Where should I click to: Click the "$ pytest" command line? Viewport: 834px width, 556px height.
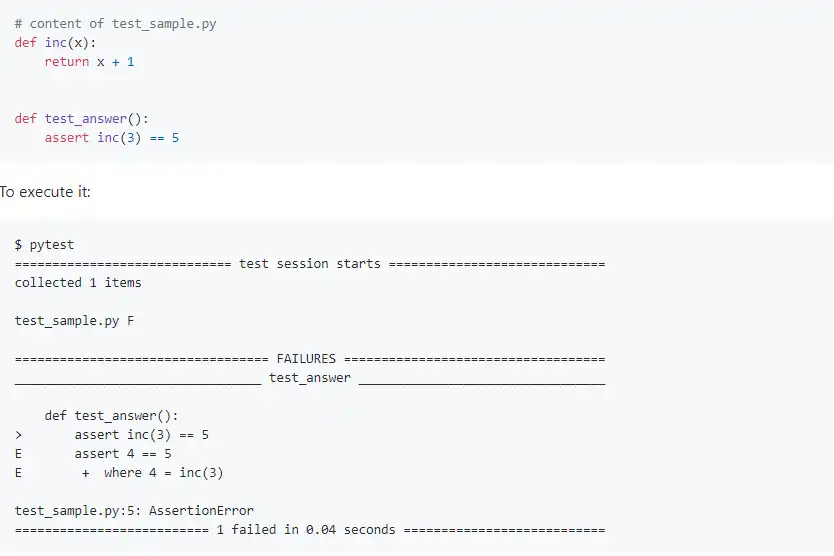(x=45, y=244)
